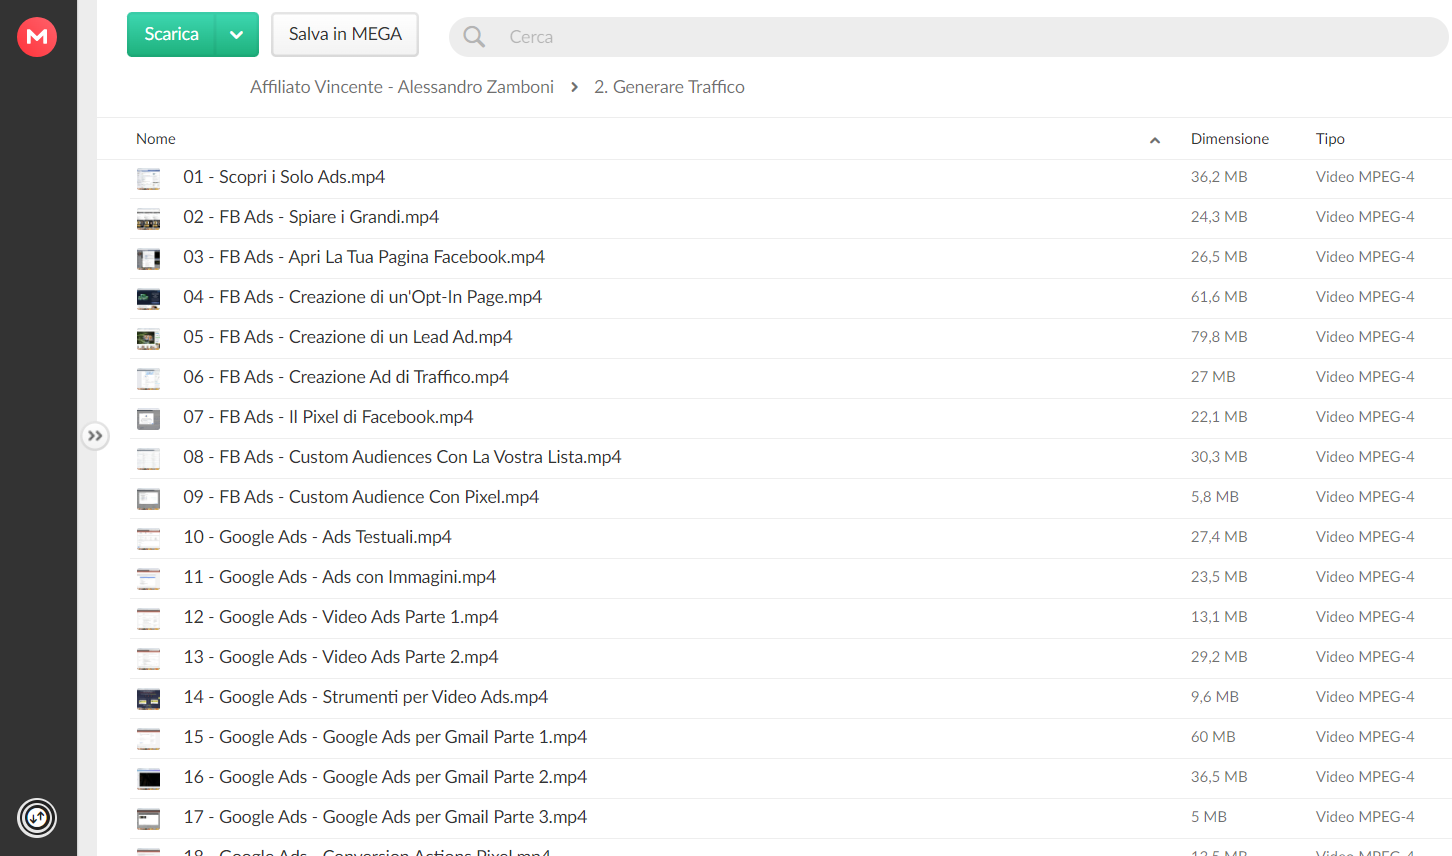Click thumbnail of 05 - Creazione di un Lead Ad
1452x856 pixels.
point(148,339)
